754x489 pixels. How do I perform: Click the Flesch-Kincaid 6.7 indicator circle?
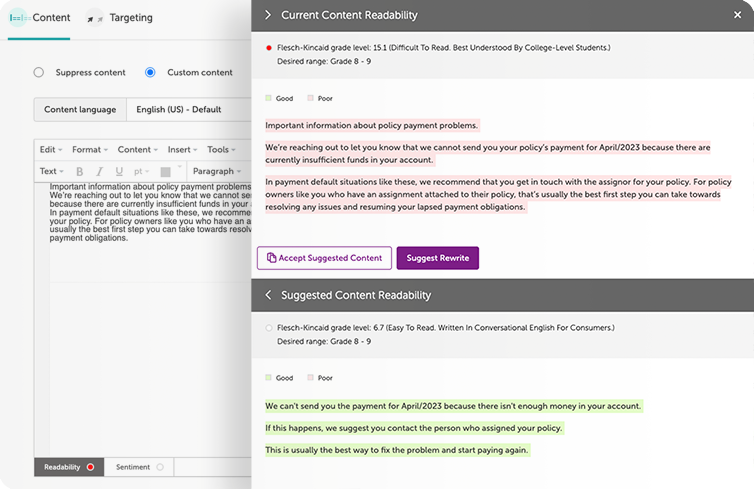coord(269,328)
